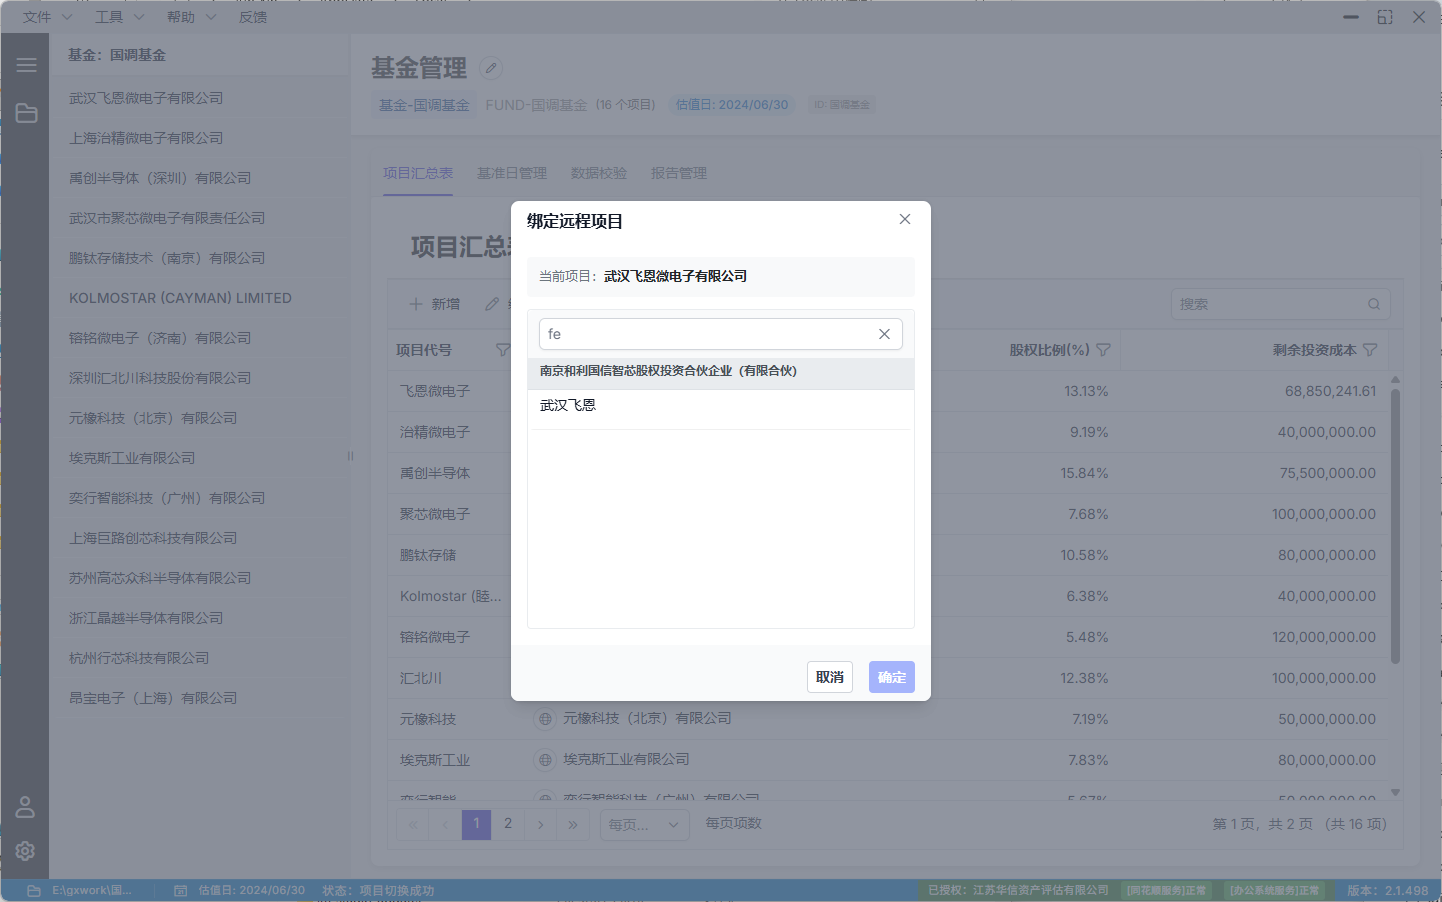Go to page 2
The image size is (1442, 902).
pos(508,824)
